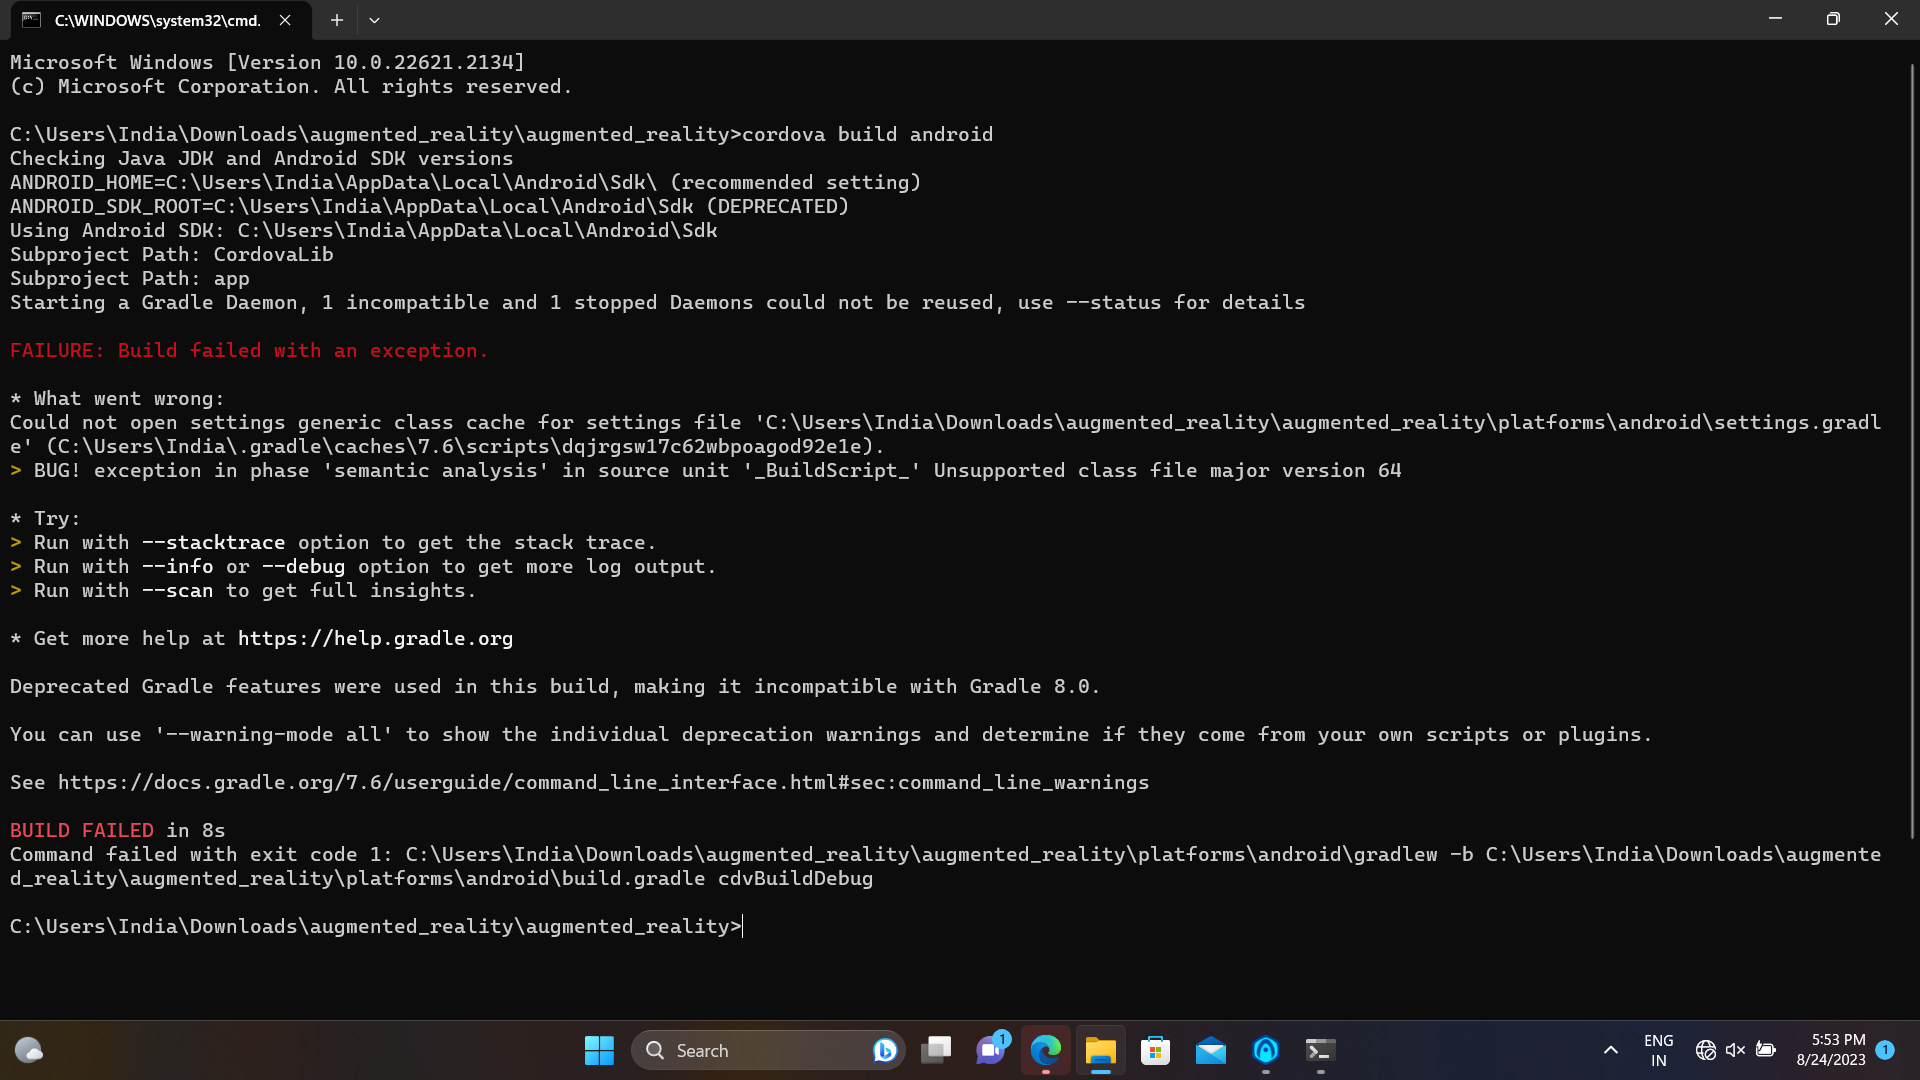Image resolution: width=1920 pixels, height=1080 pixels.
Task: Open Microsoft Edge from the taskbar
Action: coord(1046,1050)
